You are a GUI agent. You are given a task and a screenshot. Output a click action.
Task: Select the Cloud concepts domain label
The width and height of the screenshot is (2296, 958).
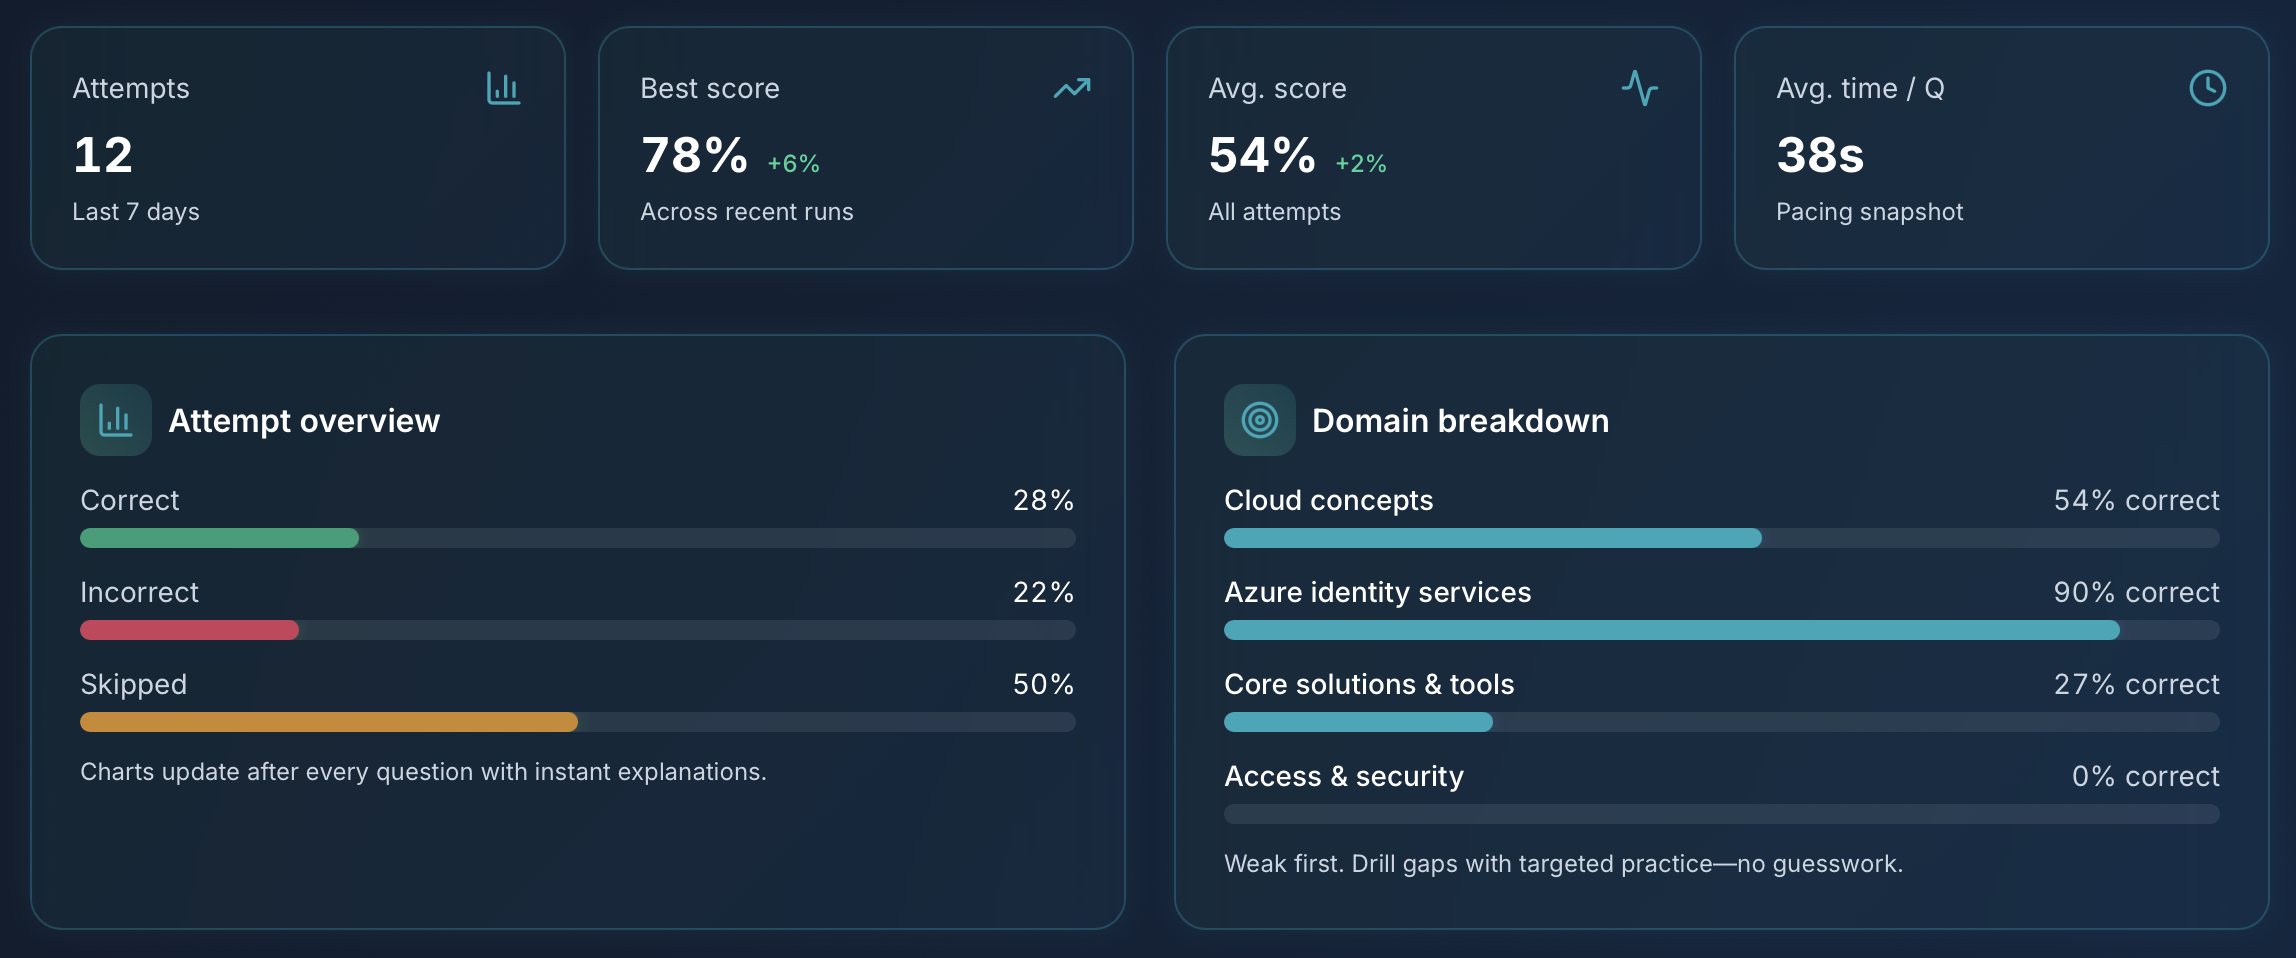[1328, 500]
